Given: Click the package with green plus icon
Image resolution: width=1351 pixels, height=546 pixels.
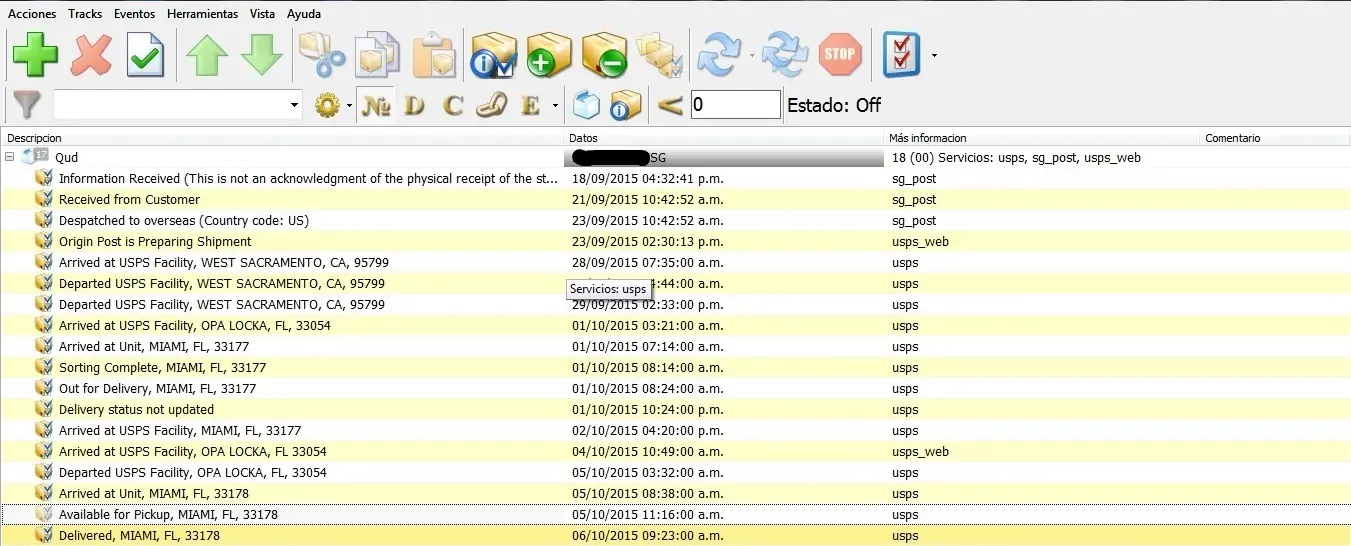Looking at the screenshot, I should coord(549,54).
